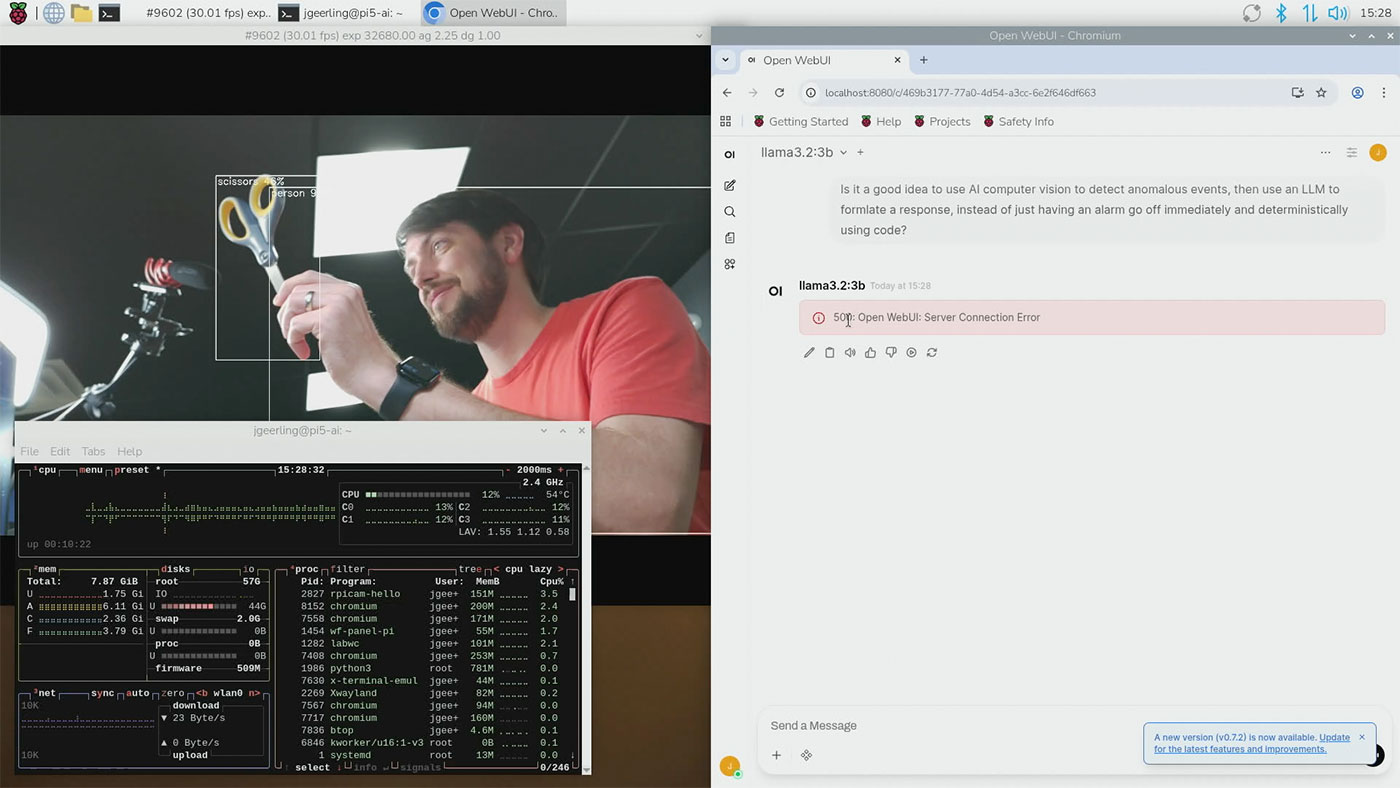Bookmark this page with star icon
Viewport: 1400px width, 788px height.
(1321, 93)
